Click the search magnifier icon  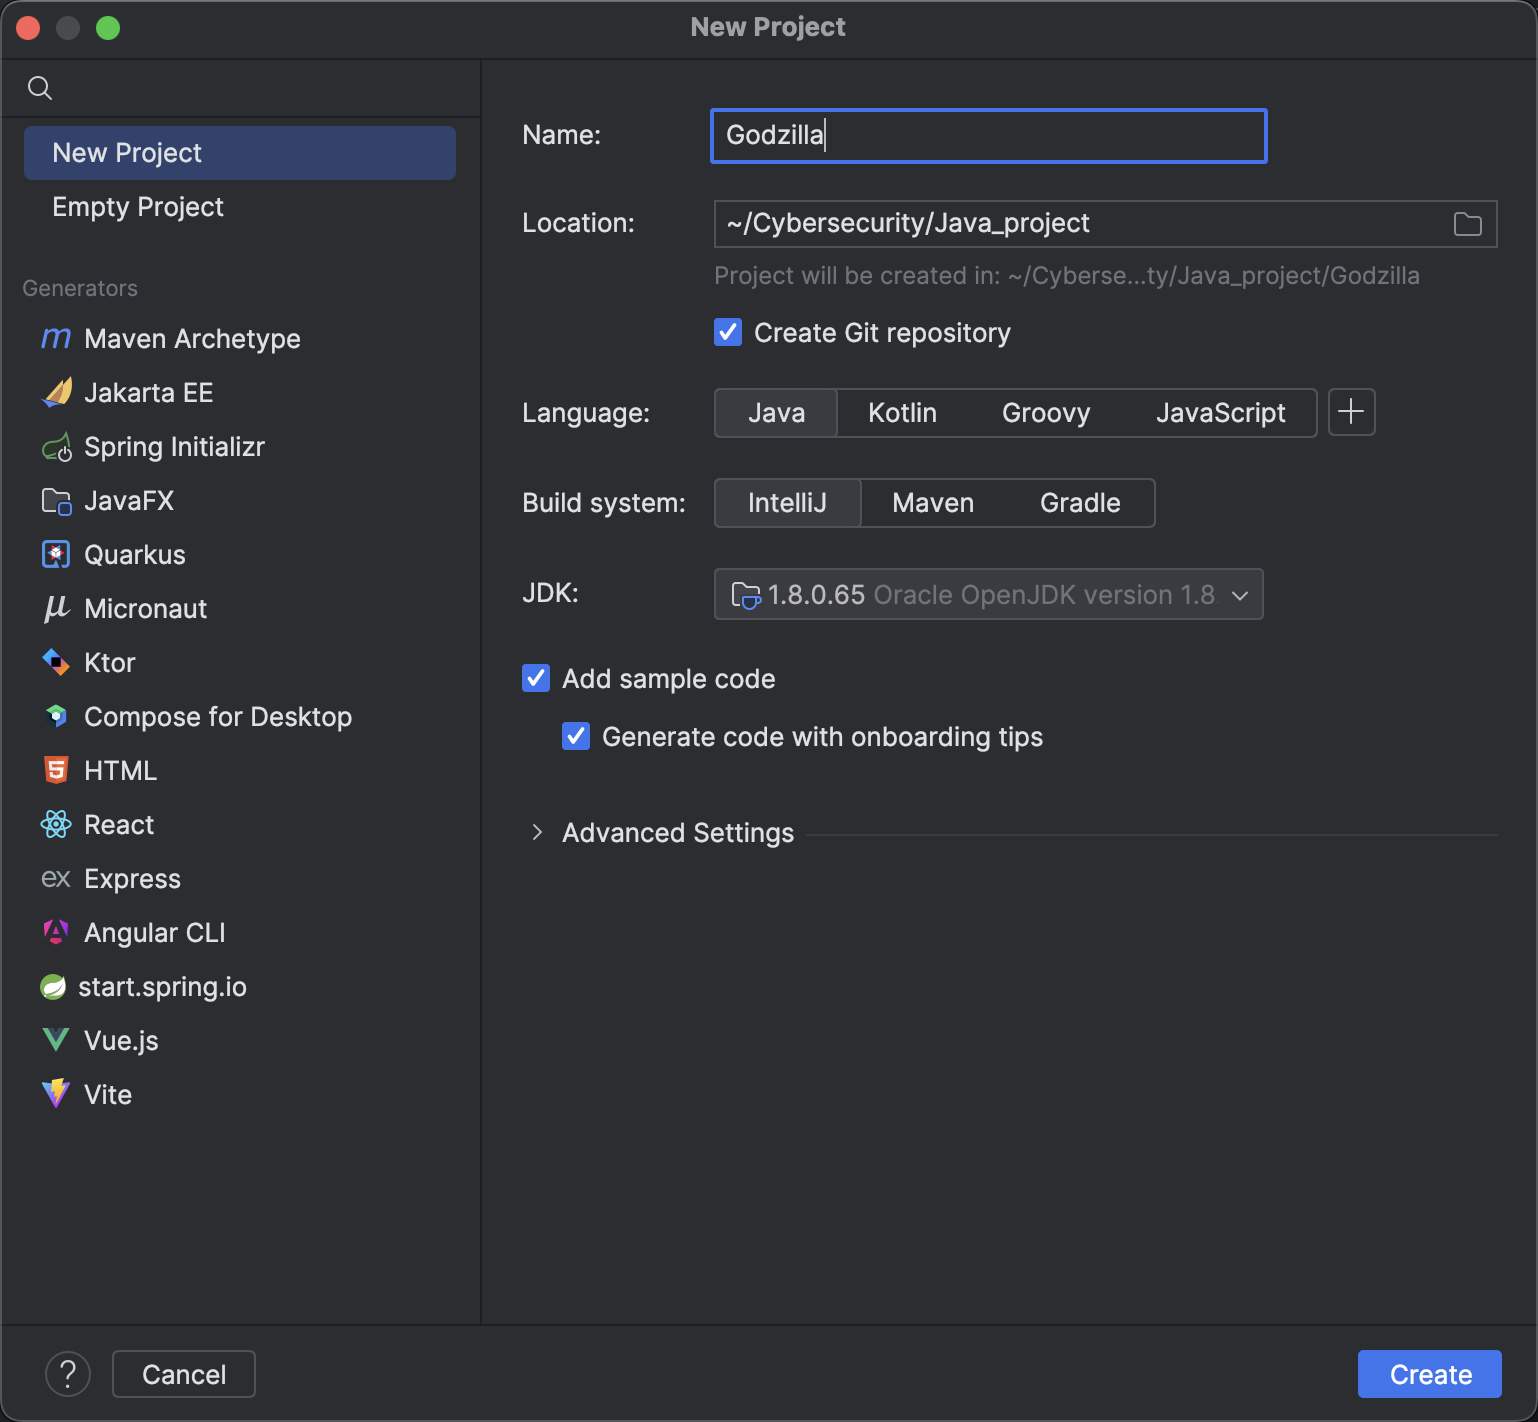[40, 88]
